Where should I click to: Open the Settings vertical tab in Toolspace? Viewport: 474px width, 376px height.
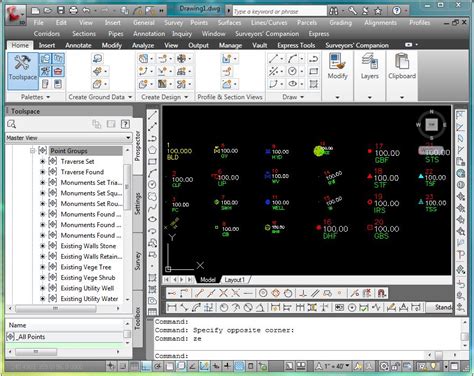(138, 203)
